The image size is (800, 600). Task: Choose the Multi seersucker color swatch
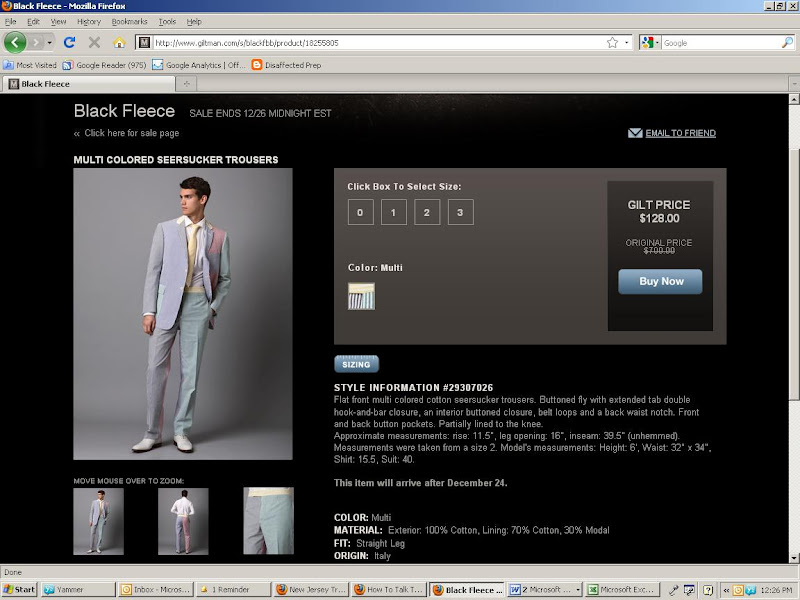[361, 296]
